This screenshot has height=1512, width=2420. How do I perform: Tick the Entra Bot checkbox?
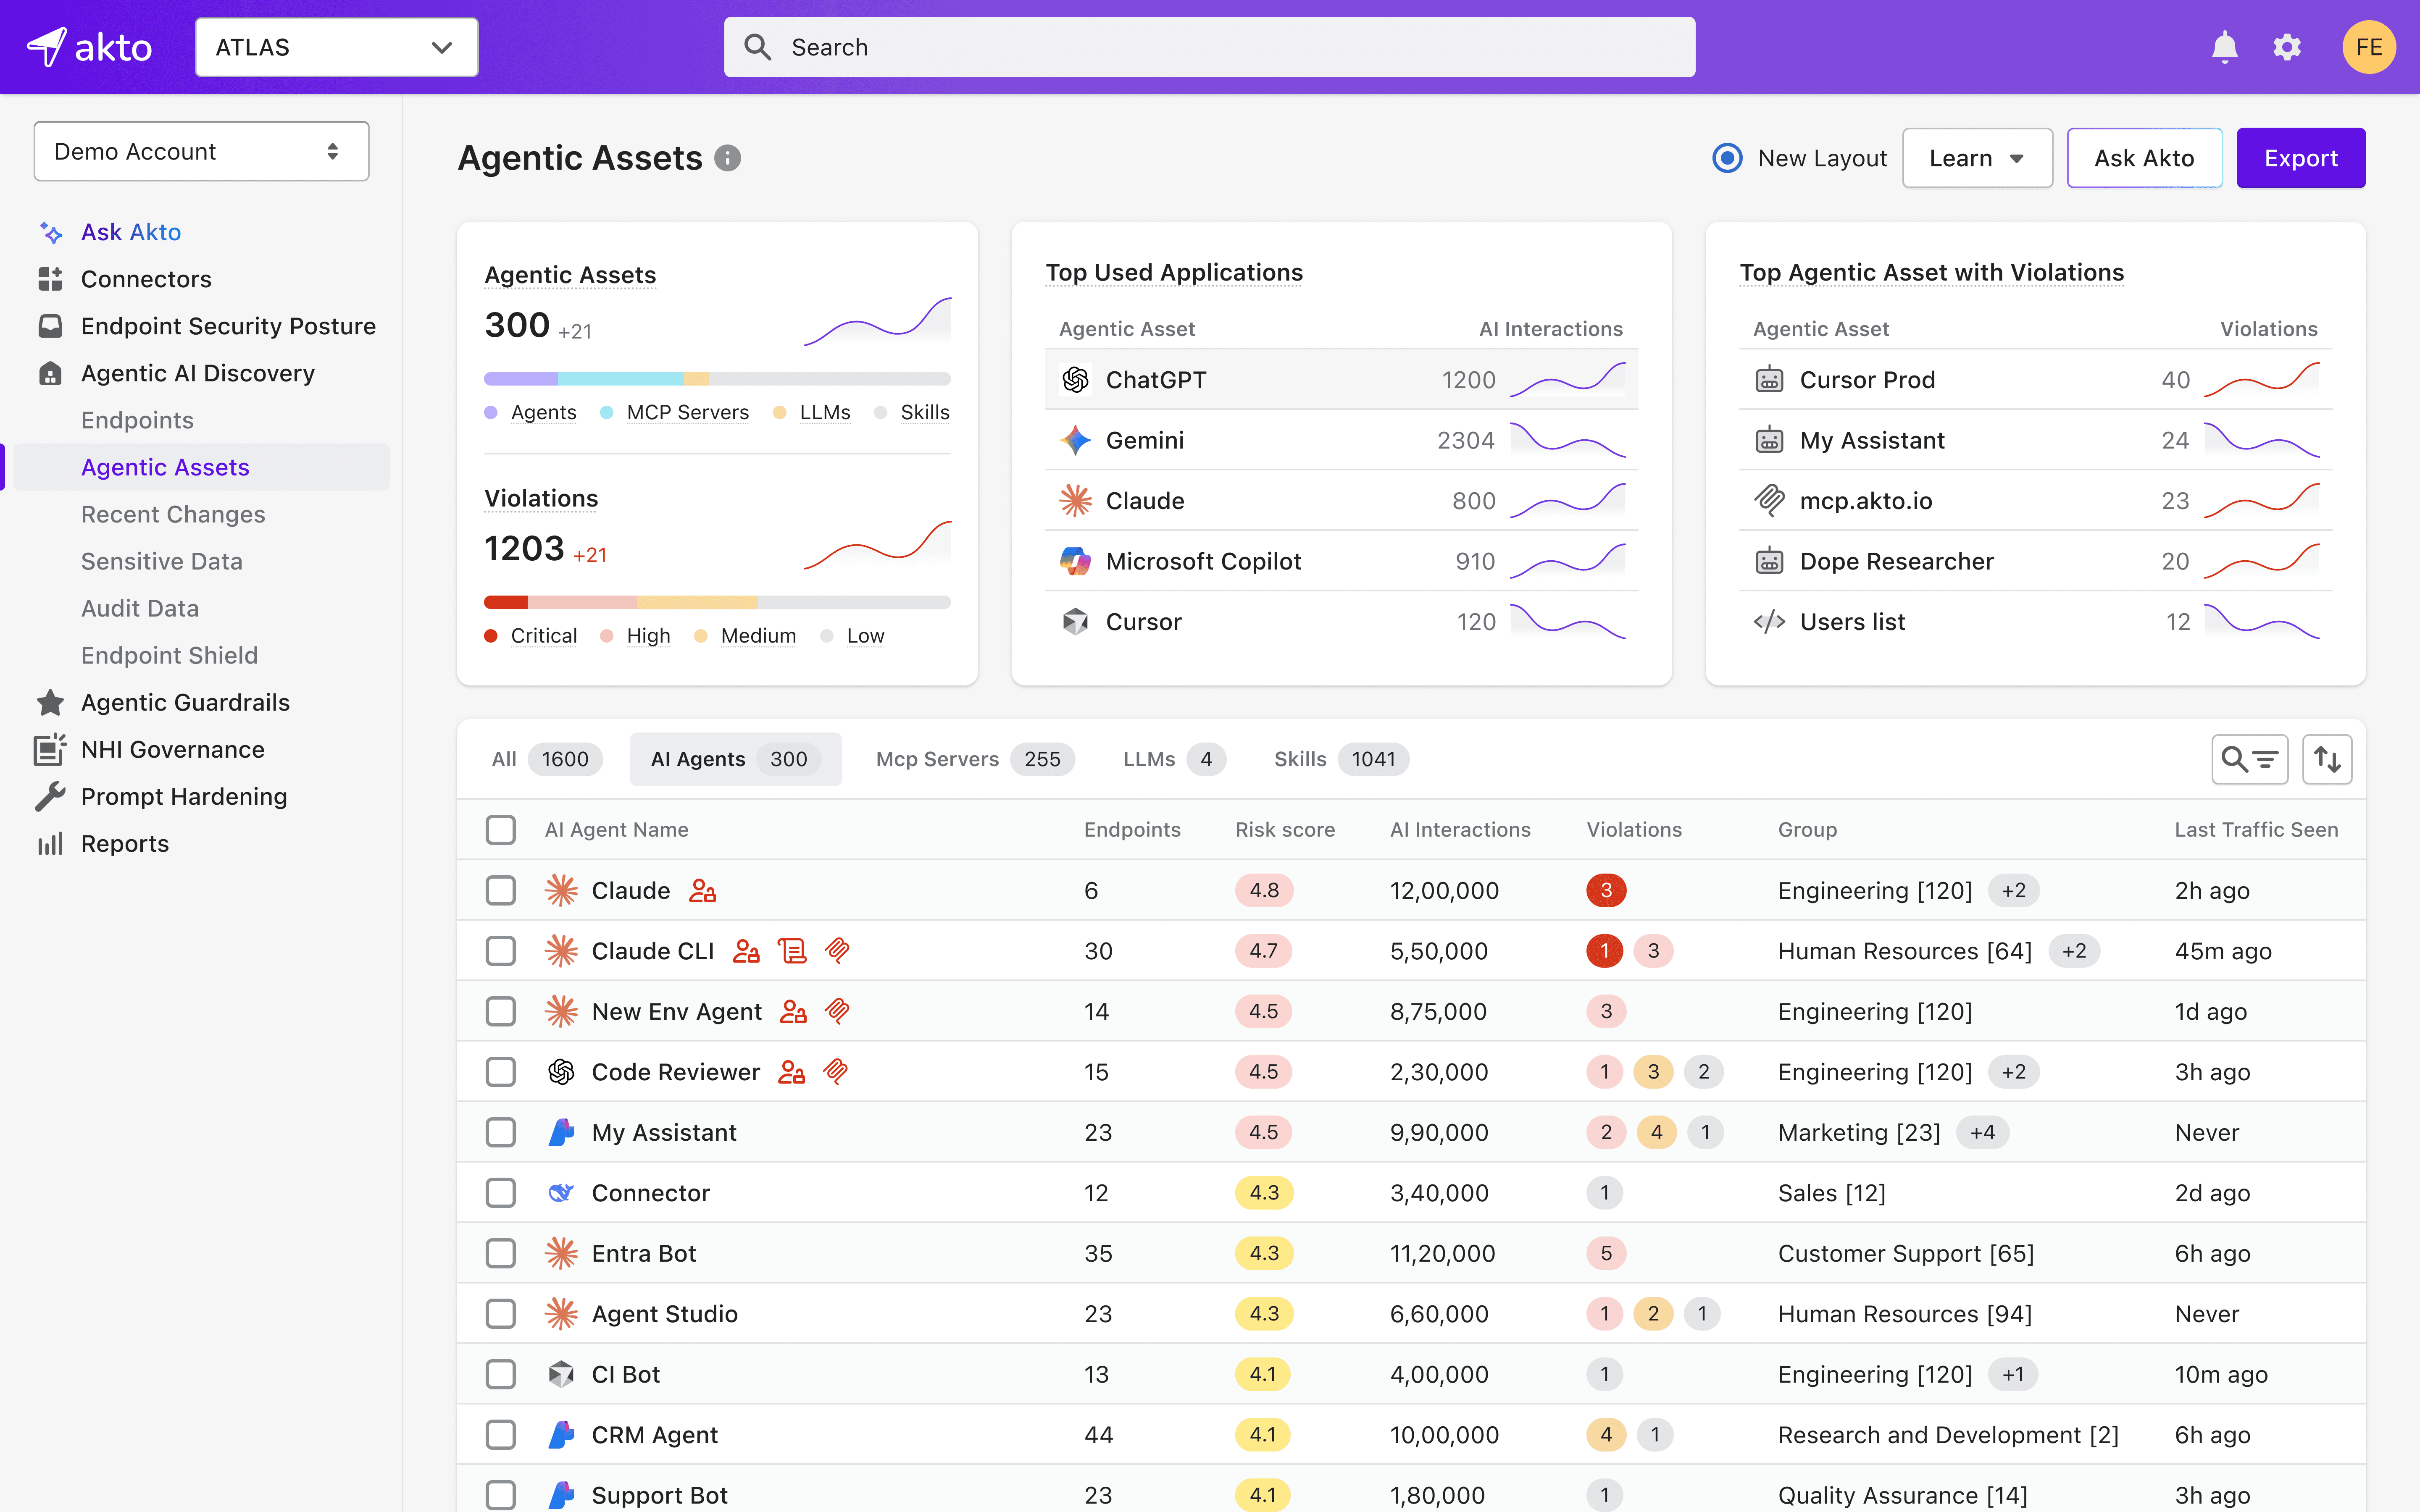[x=500, y=1253]
